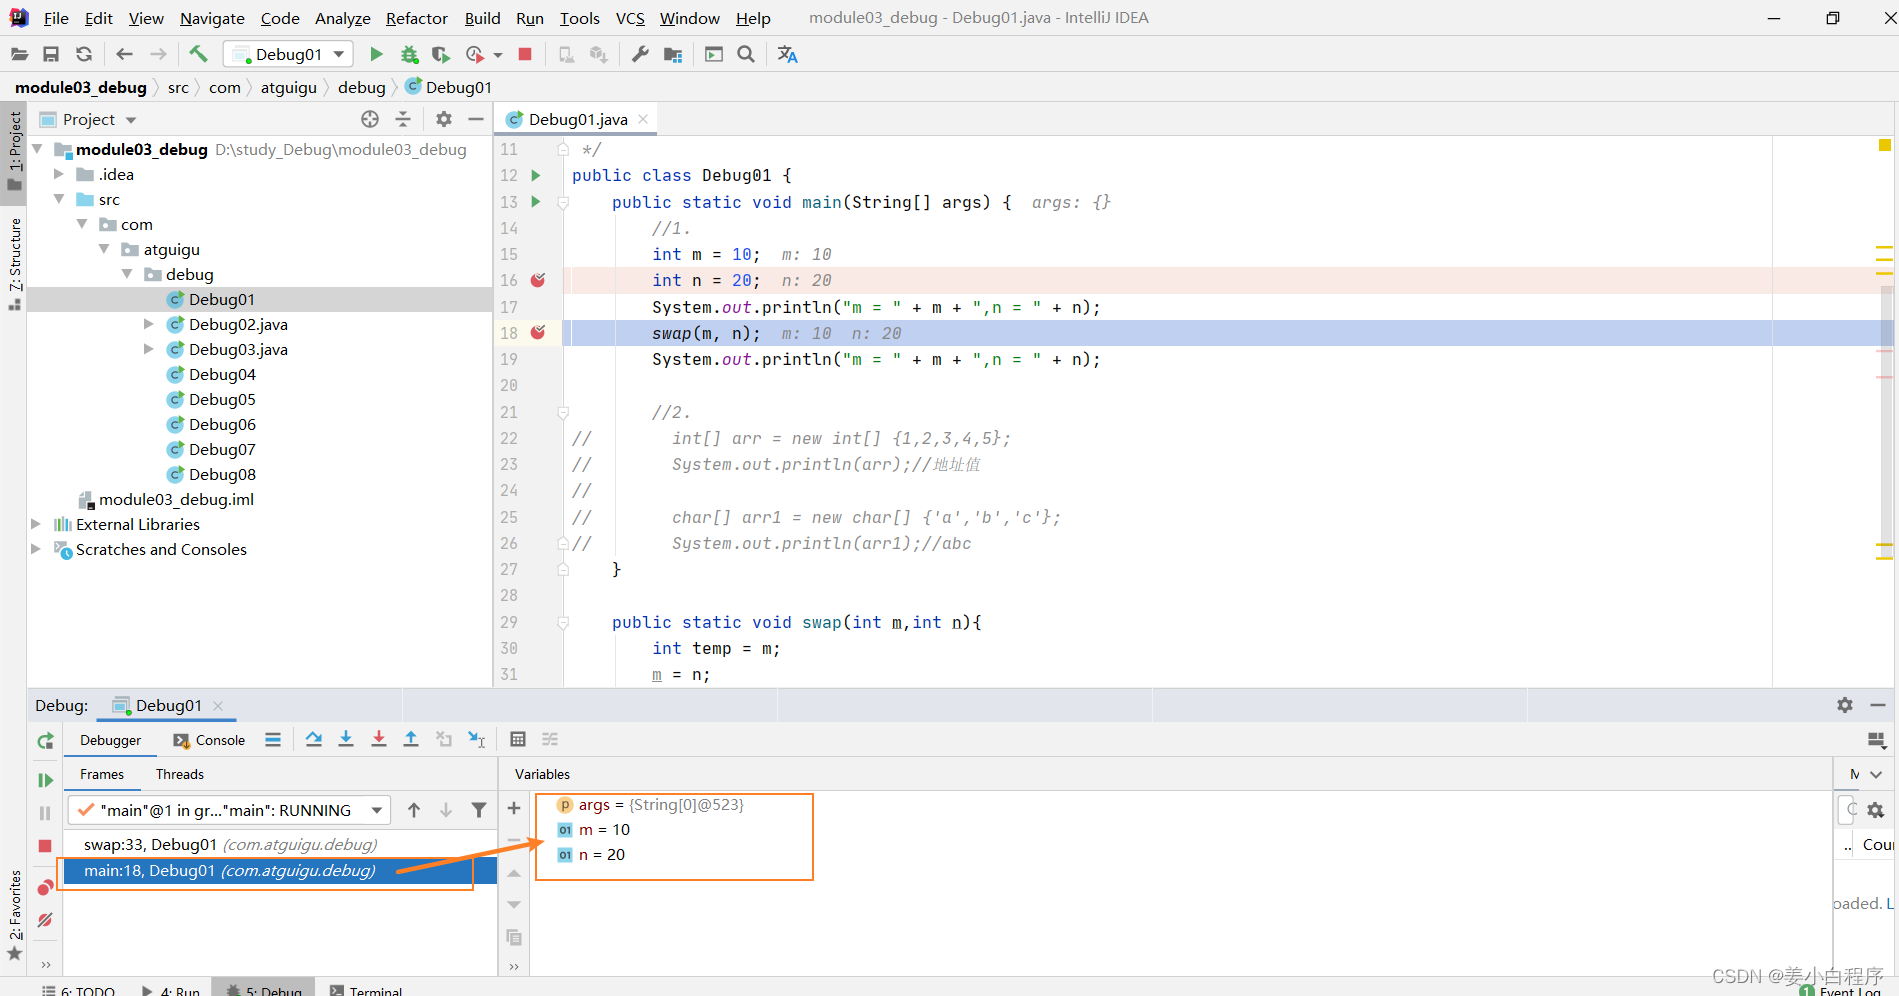Filter frames with the funnel icon
Viewport: 1899px width, 996px height.
tap(479, 810)
